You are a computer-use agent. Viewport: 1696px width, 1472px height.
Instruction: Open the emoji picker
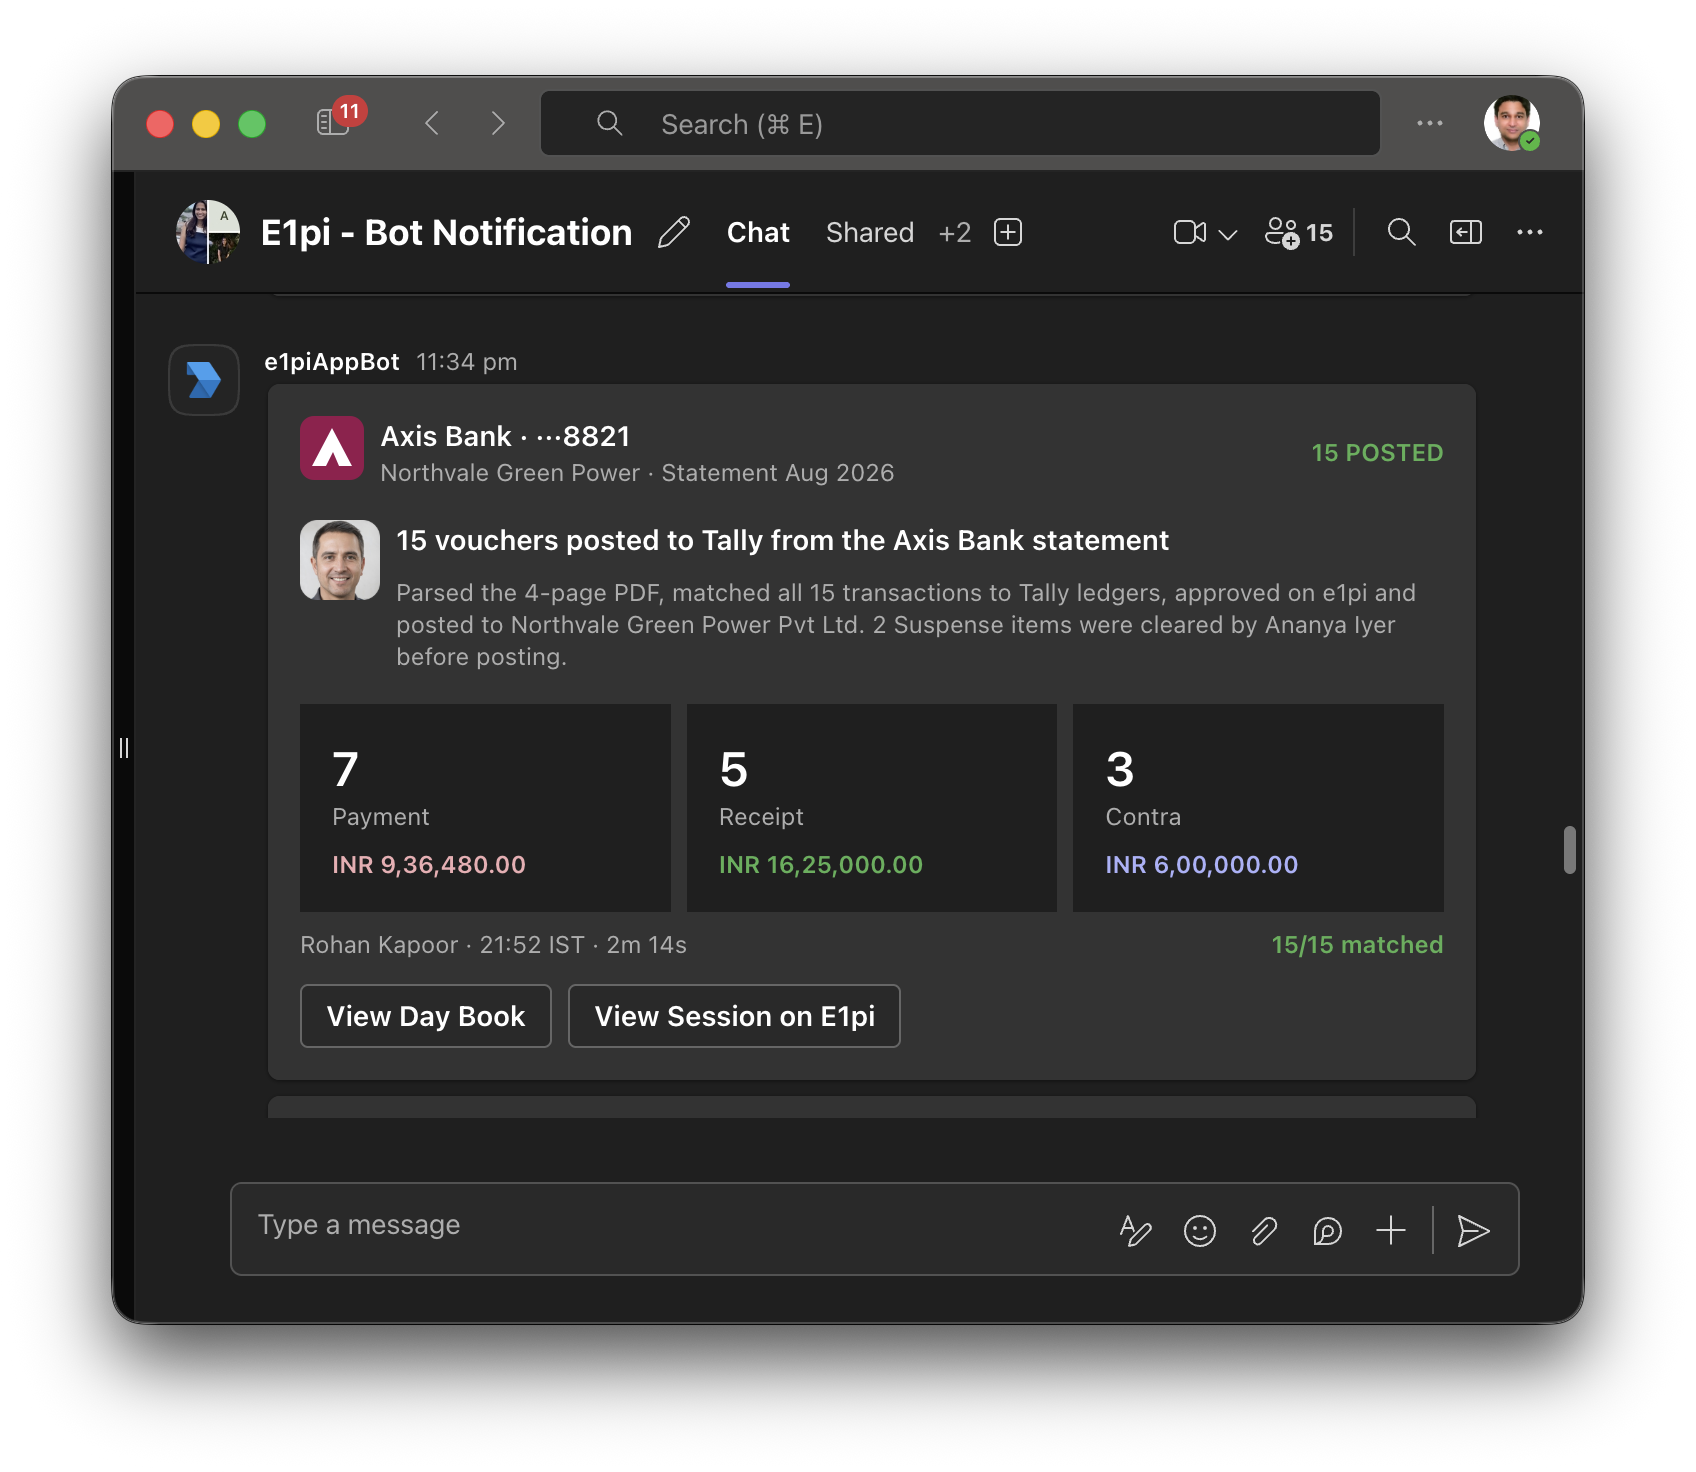click(x=1200, y=1230)
